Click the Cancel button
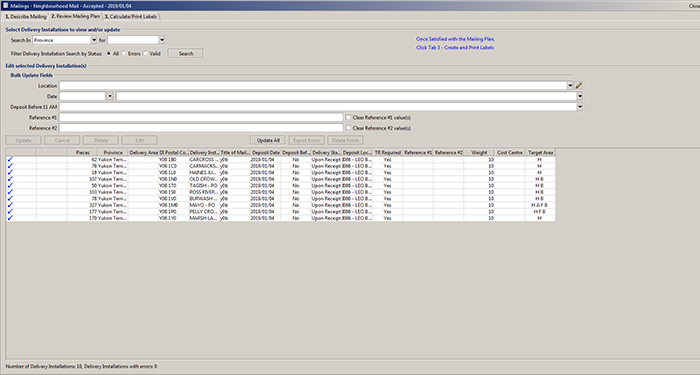 pos(62,140)
